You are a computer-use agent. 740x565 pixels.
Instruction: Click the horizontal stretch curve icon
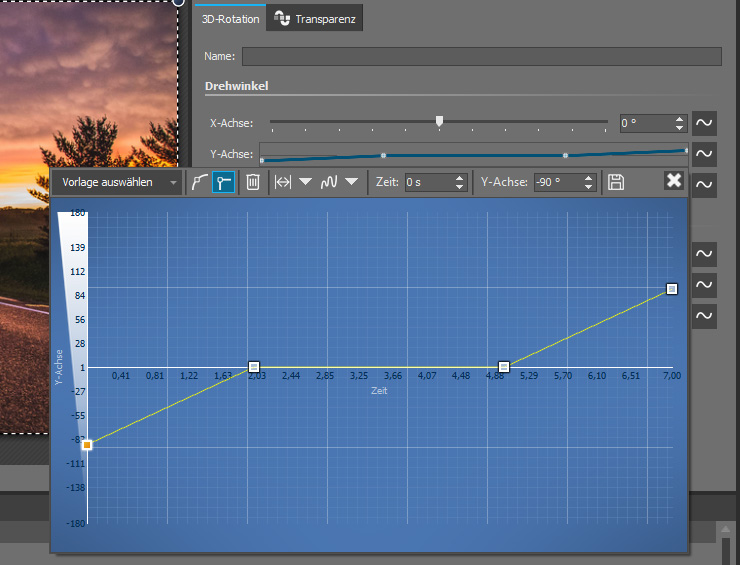coord(283,182)
